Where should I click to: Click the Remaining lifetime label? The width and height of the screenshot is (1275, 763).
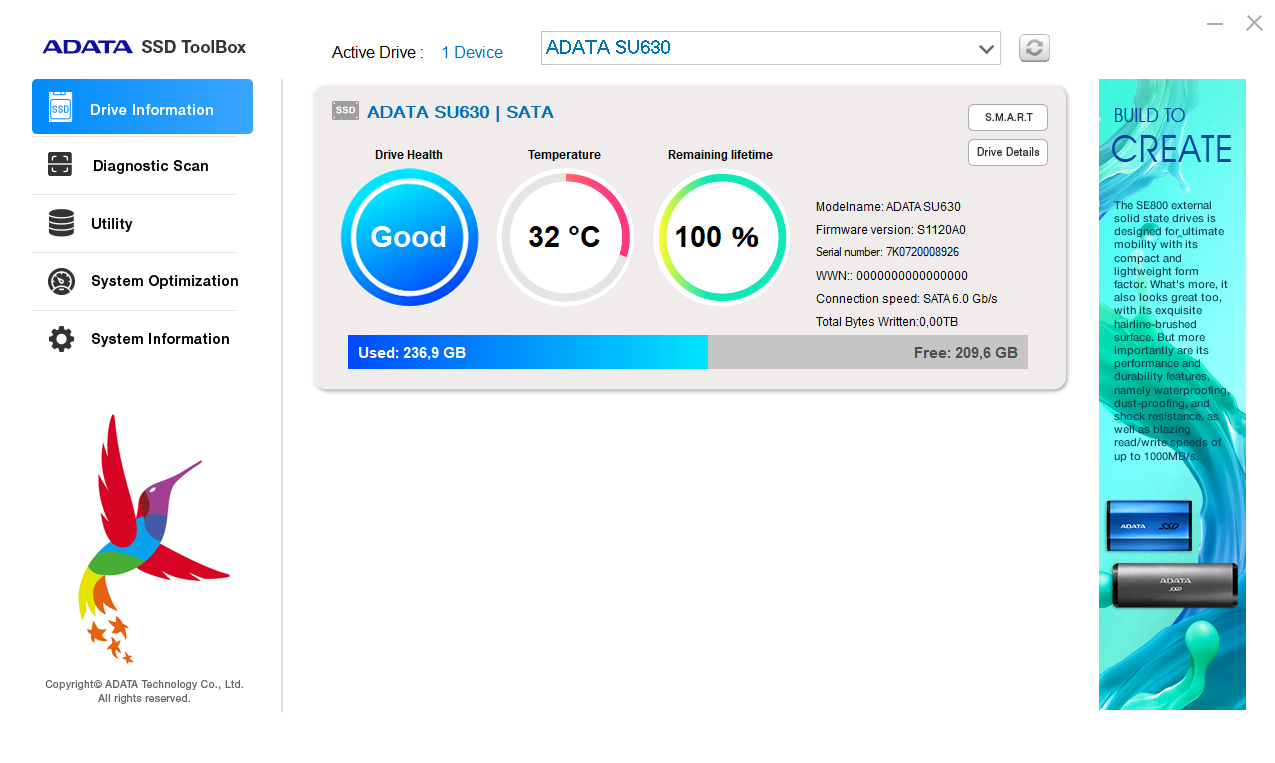pos(720,155)
